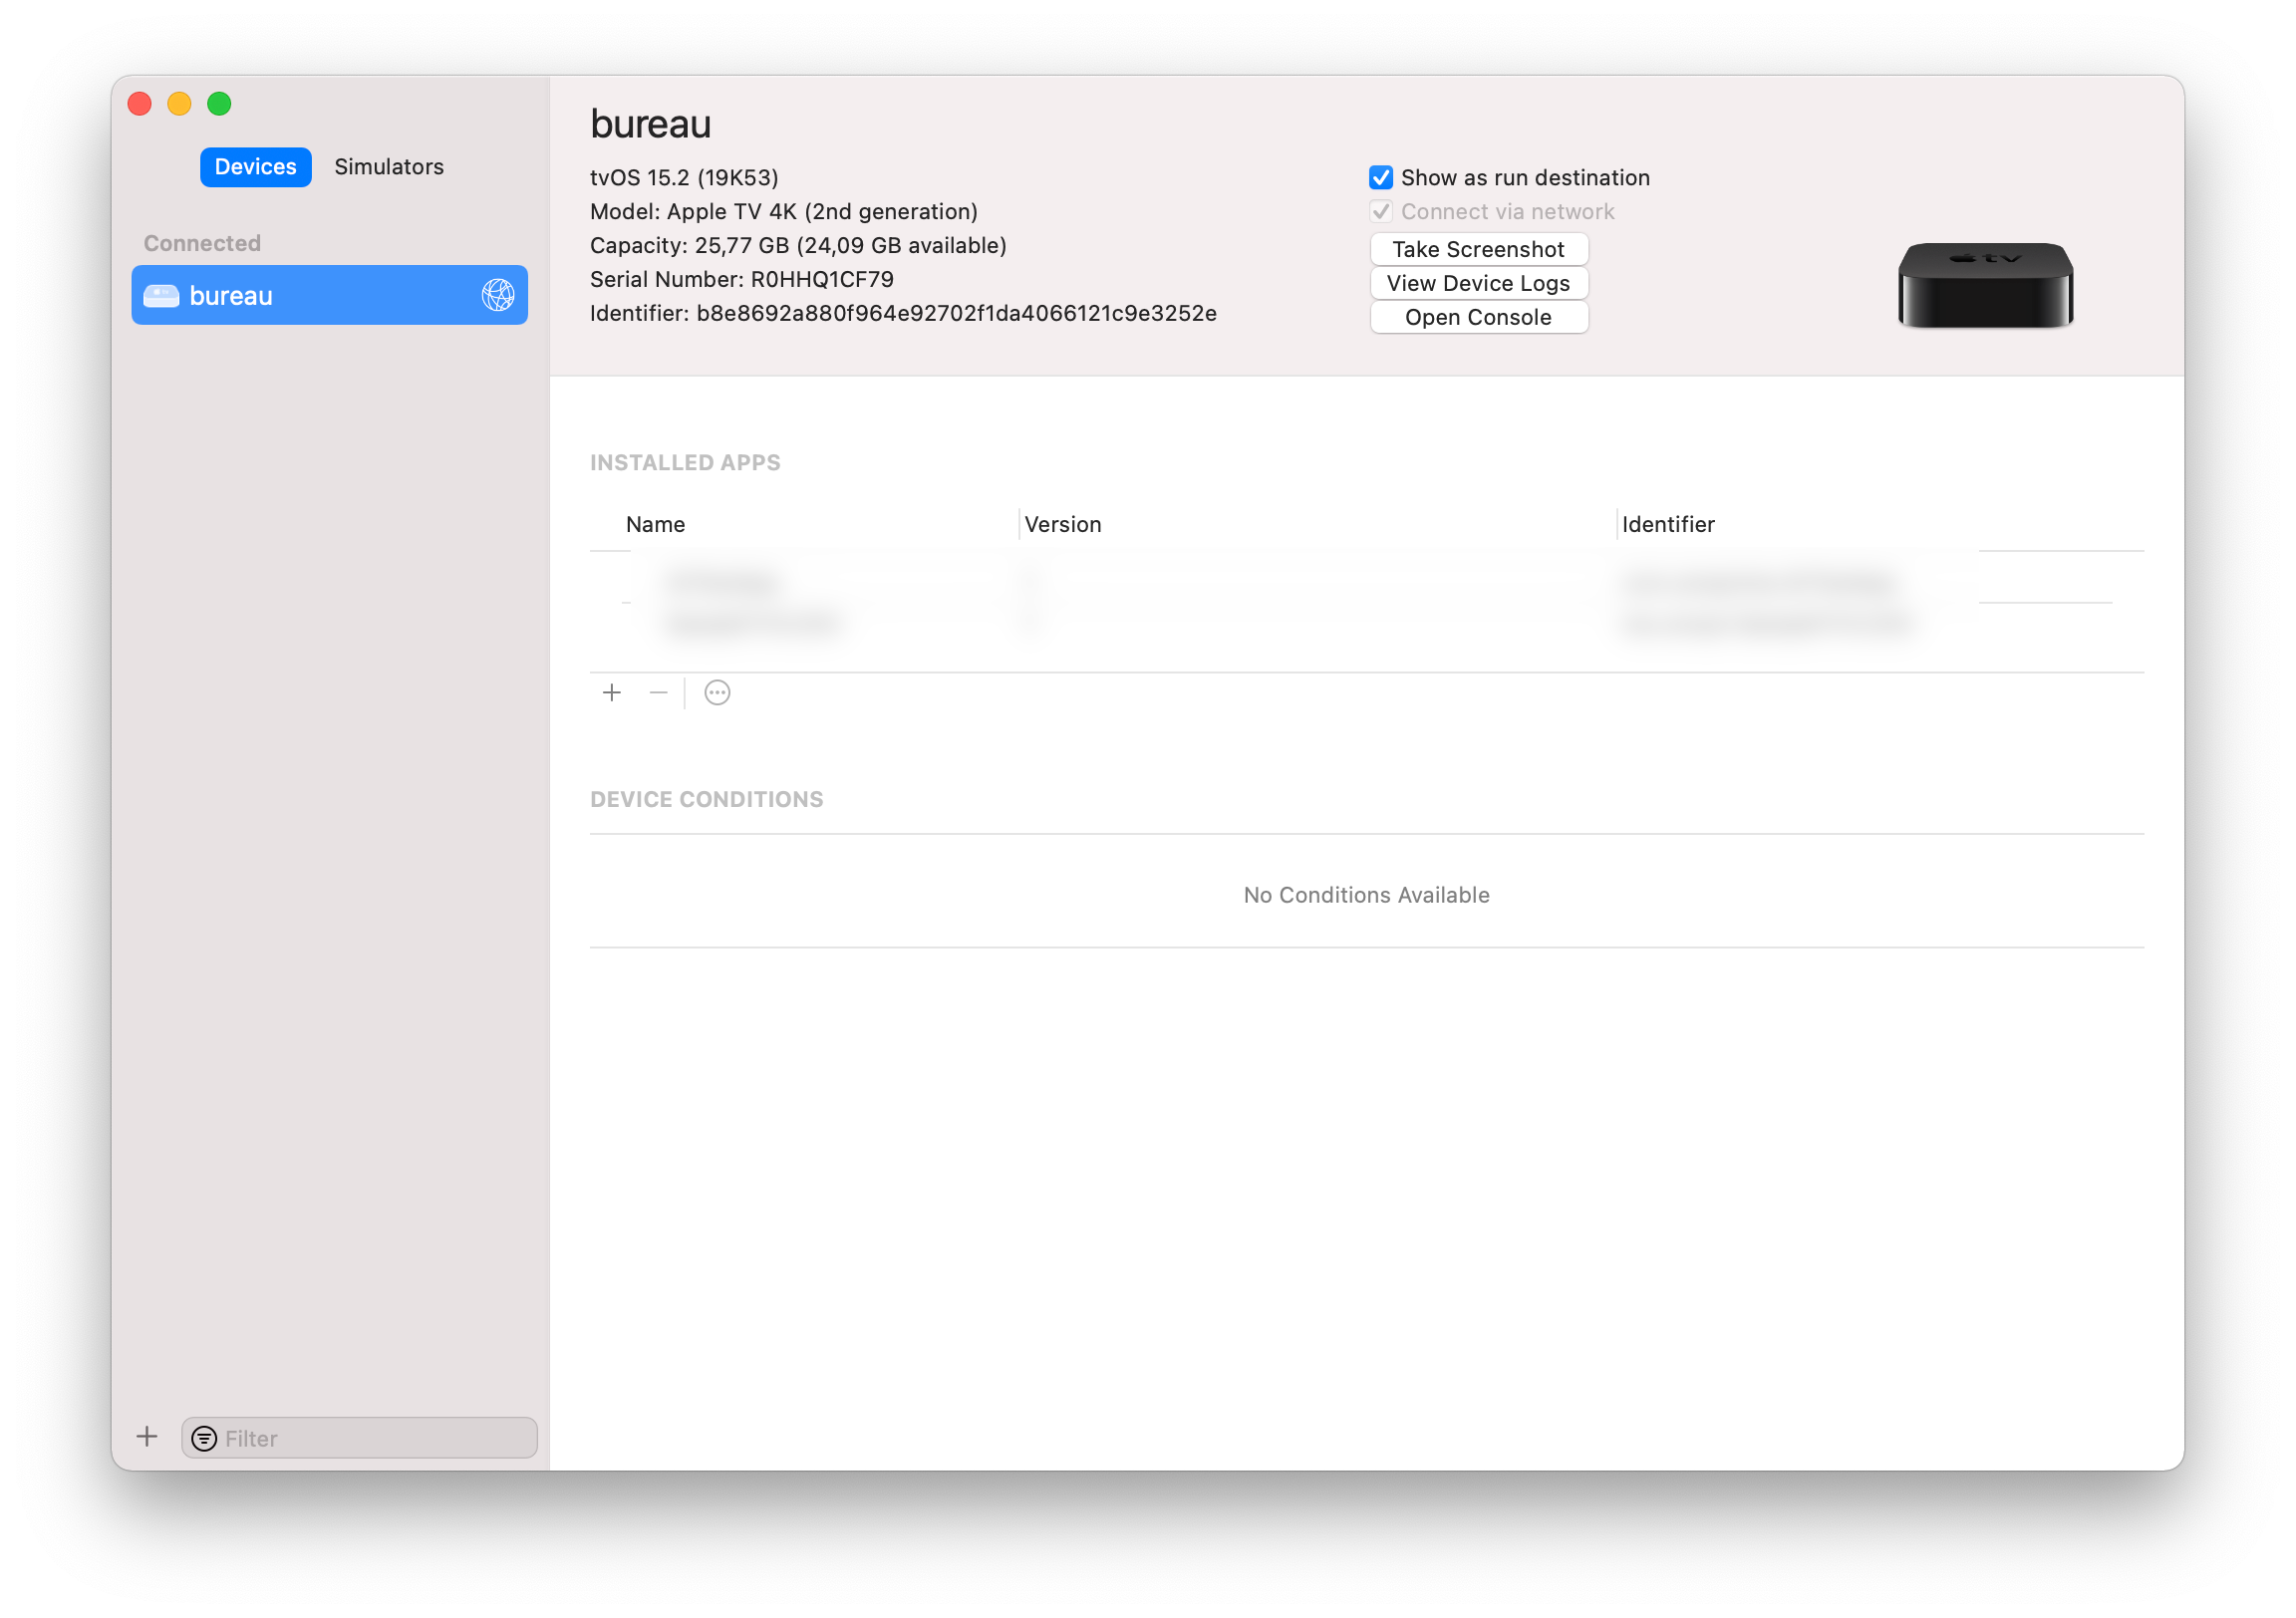Click the filter options icon
The height and width of the screenshot is (1618, 2296).
[x=204, y=1438]
